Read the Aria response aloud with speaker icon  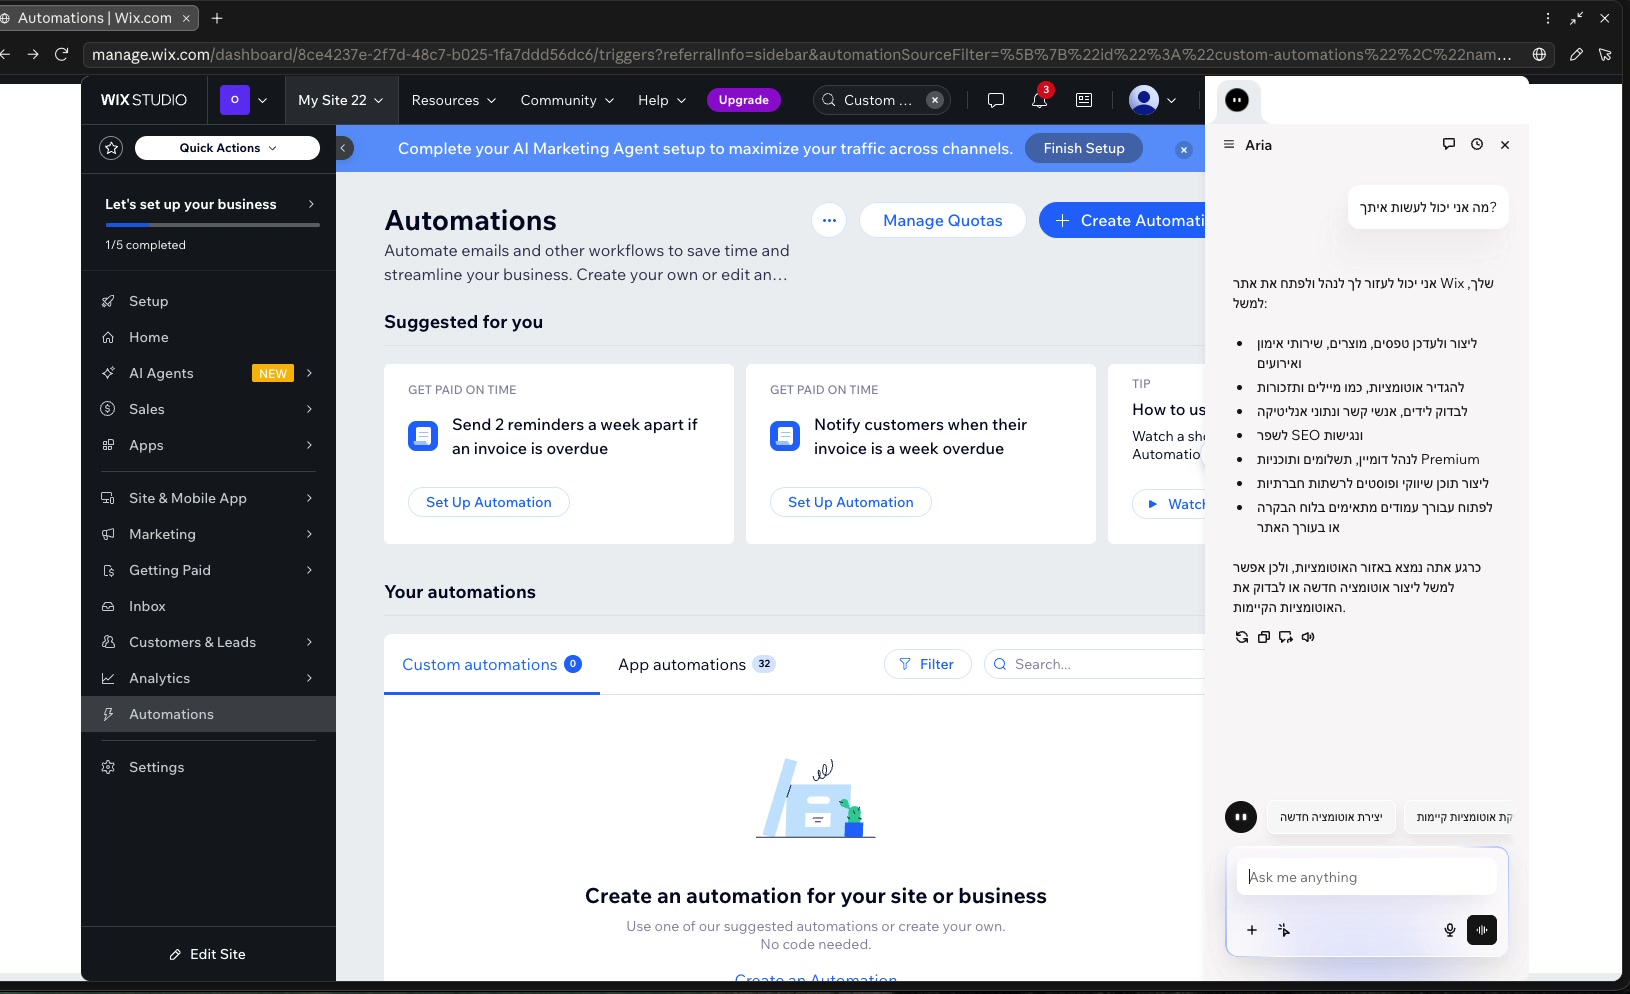[x=1308, y=637]
